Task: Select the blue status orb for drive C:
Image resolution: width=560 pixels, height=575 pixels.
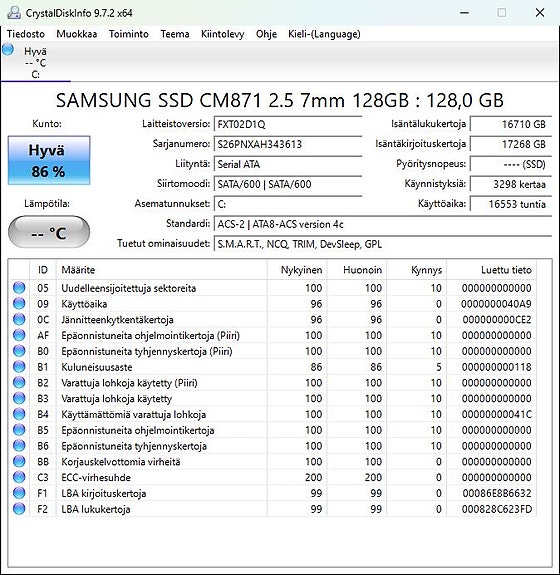Action: point(8,50)
